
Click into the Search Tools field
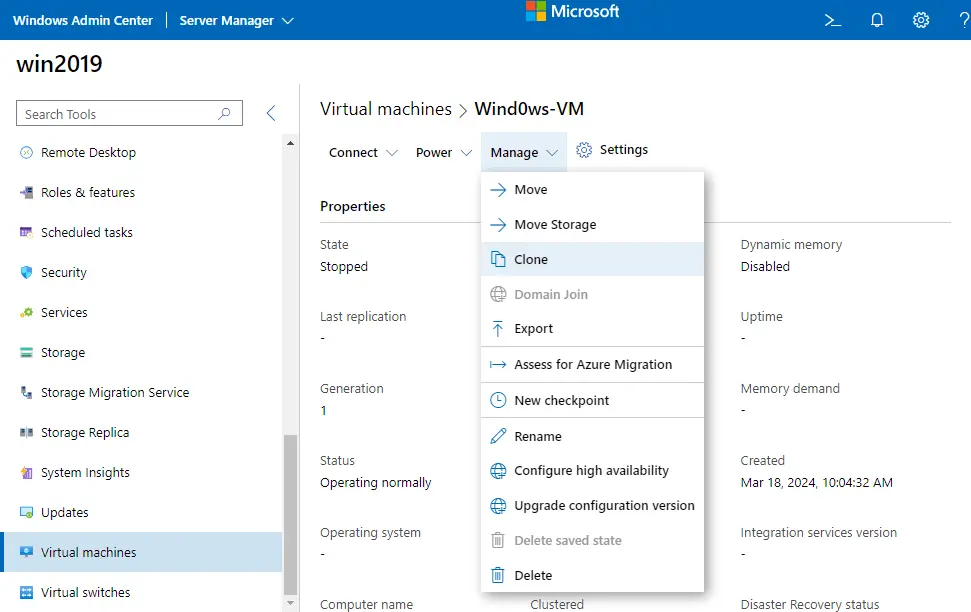point(129,113)
